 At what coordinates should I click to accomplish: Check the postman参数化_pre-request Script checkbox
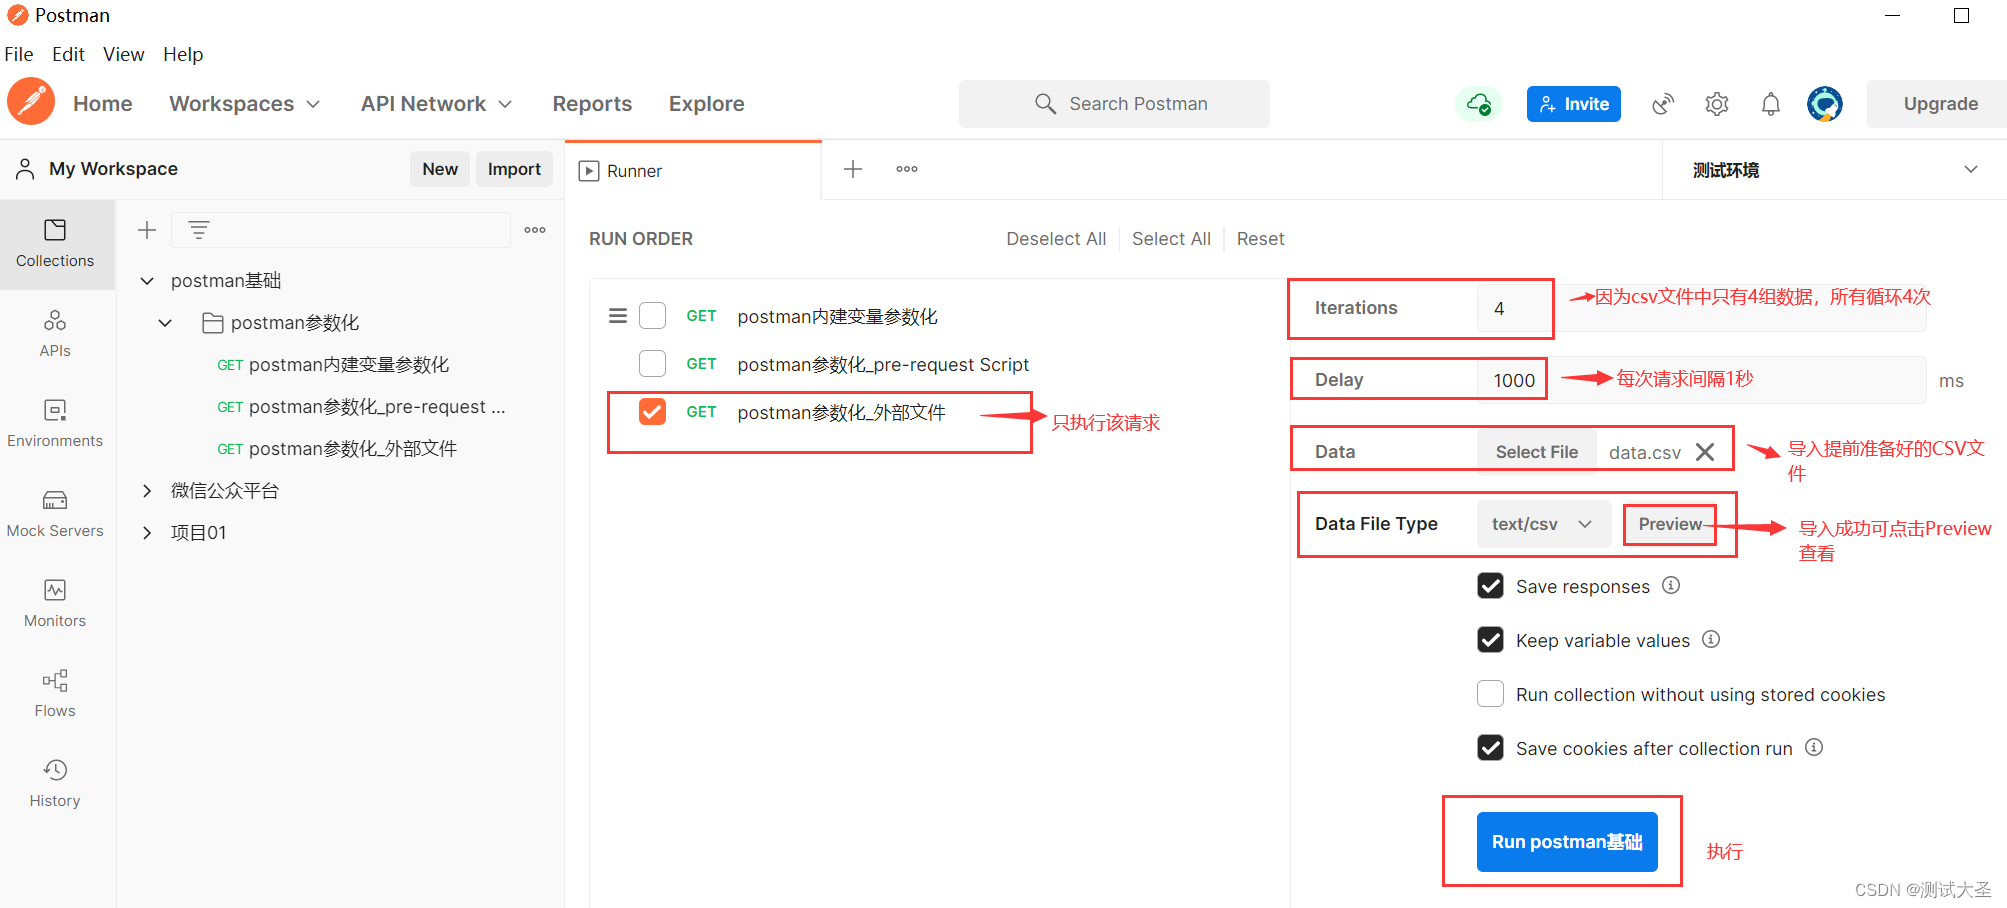(x=653, y=363)
